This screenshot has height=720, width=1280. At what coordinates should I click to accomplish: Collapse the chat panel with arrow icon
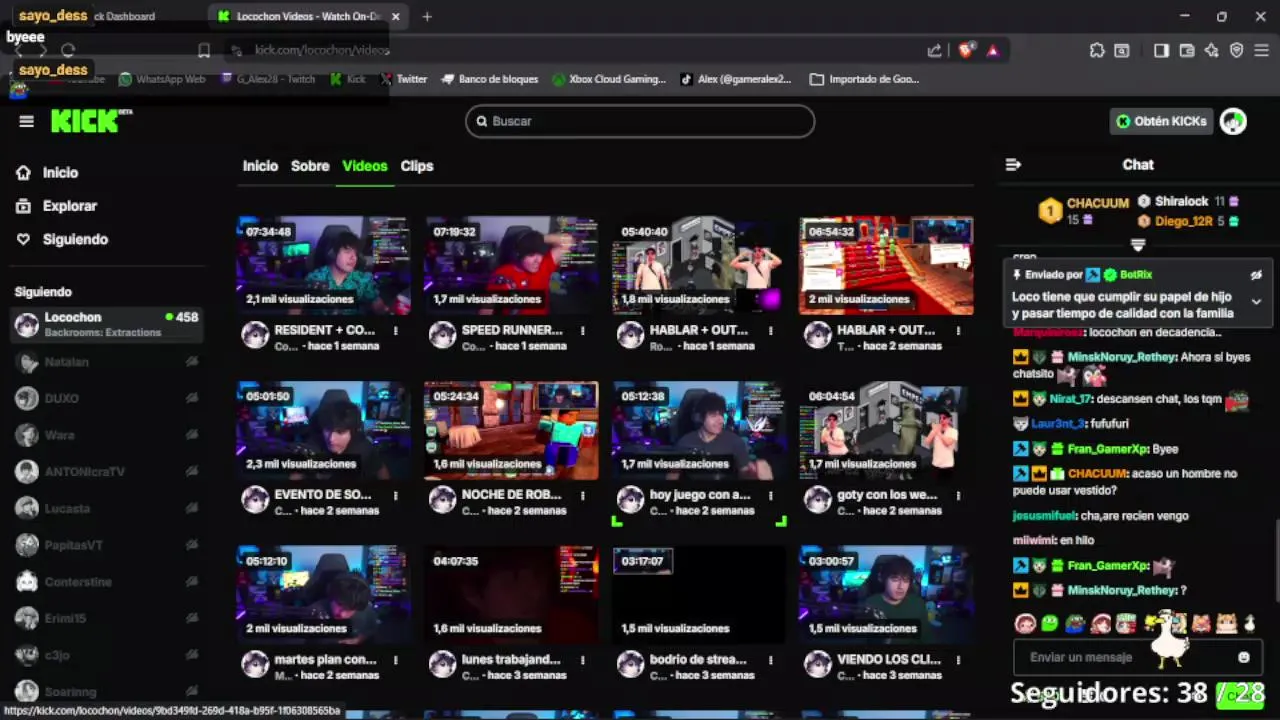tap(1013, 165)
